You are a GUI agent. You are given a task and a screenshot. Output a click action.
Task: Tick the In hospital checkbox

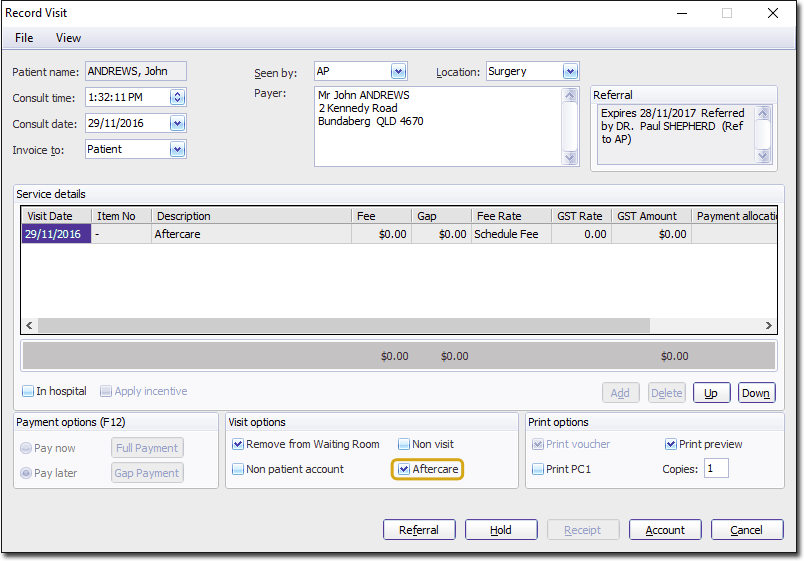point(28,392)
